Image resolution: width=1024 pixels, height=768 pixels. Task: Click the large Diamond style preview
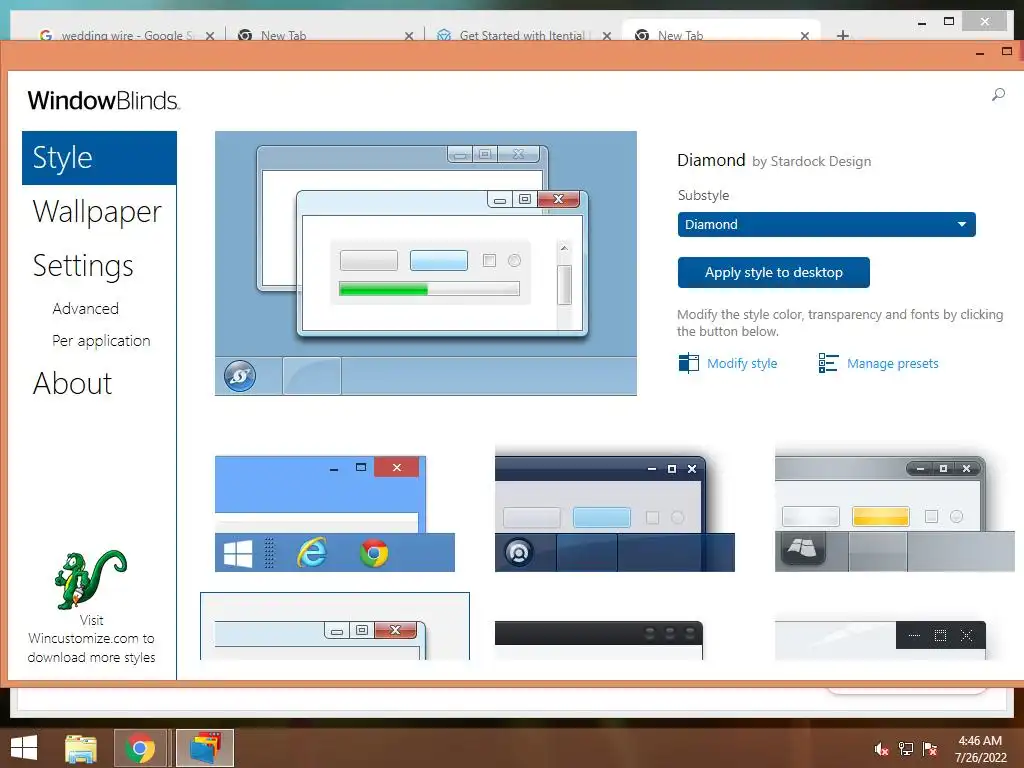[426, 263]
